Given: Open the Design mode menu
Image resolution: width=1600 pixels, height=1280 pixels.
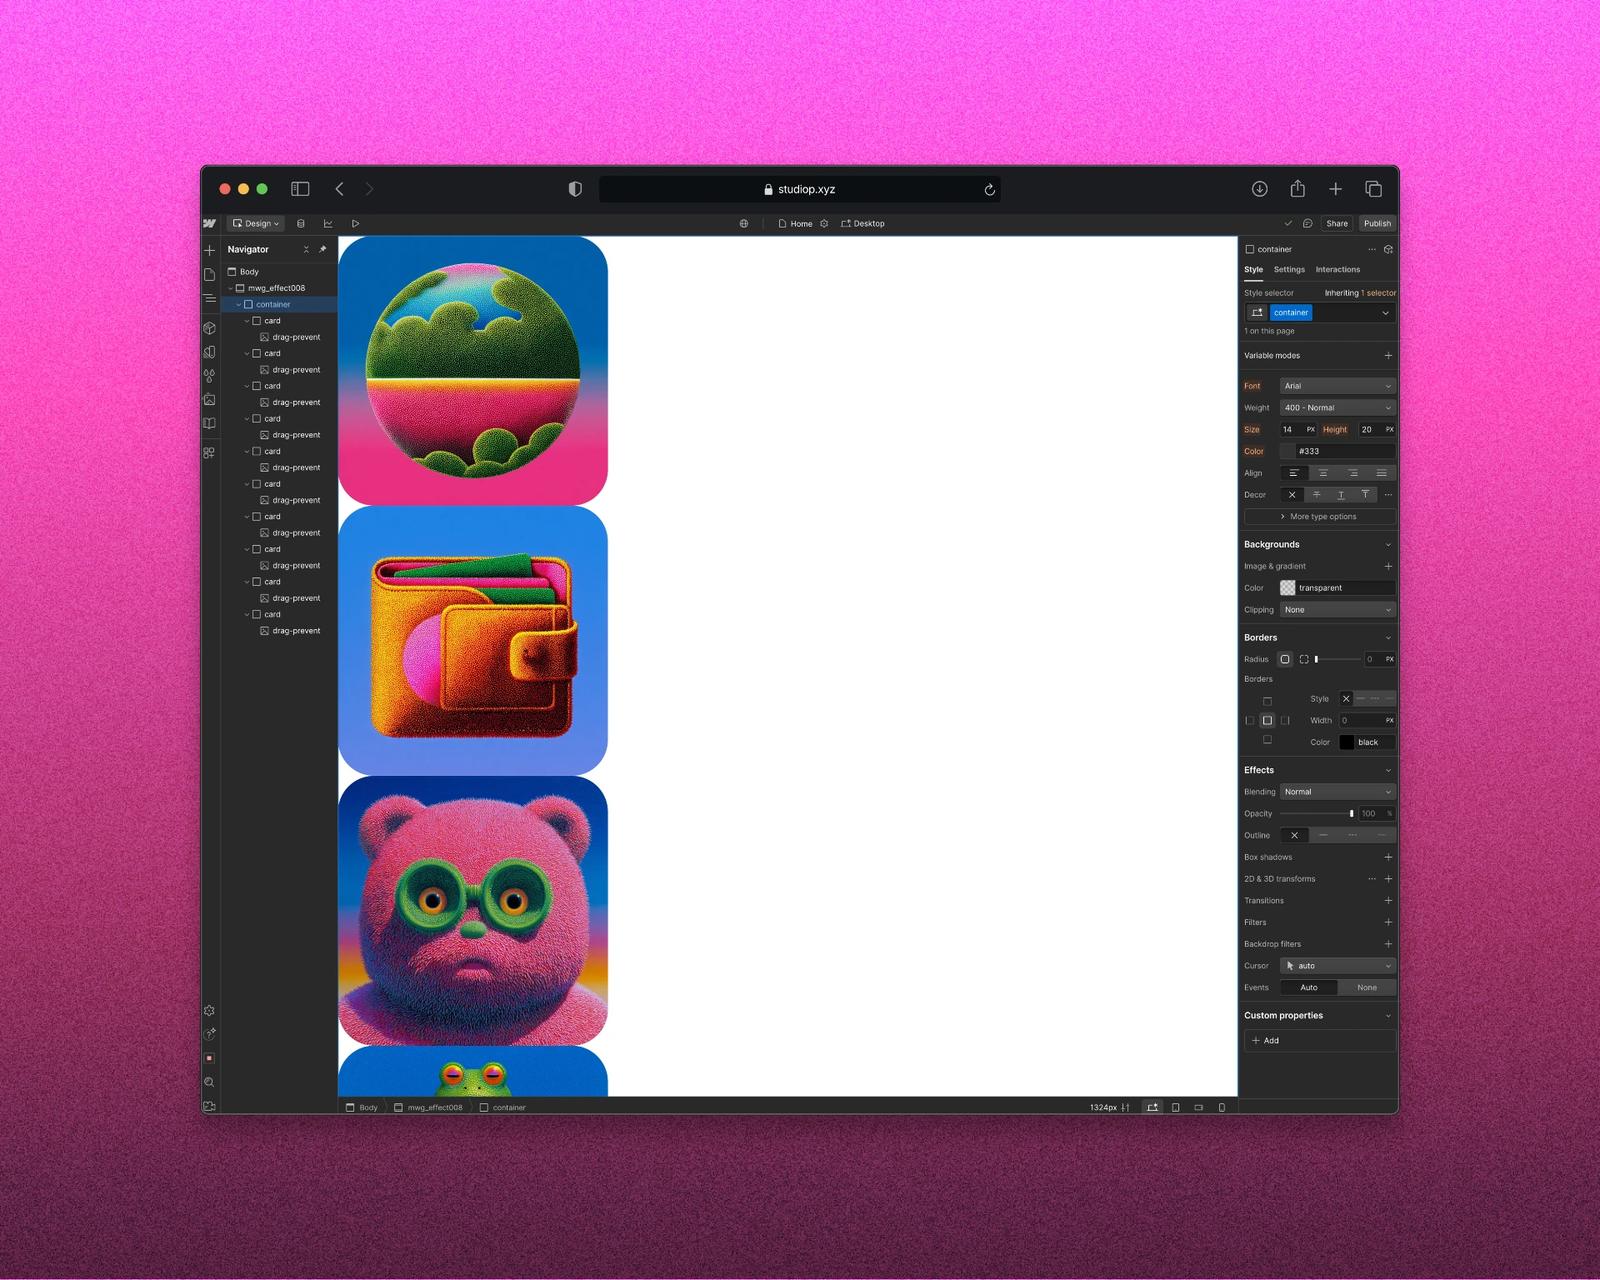Looking at the screenshot, I should pyautogui.click(x=256, y=223).
